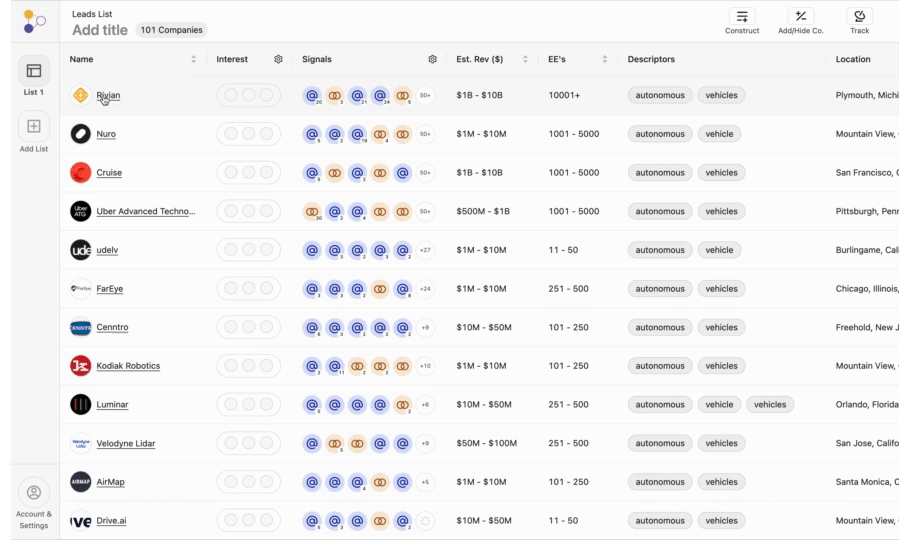Click the Rivian company logo
This screenshot has height=540, width=910.
point(81,95)
